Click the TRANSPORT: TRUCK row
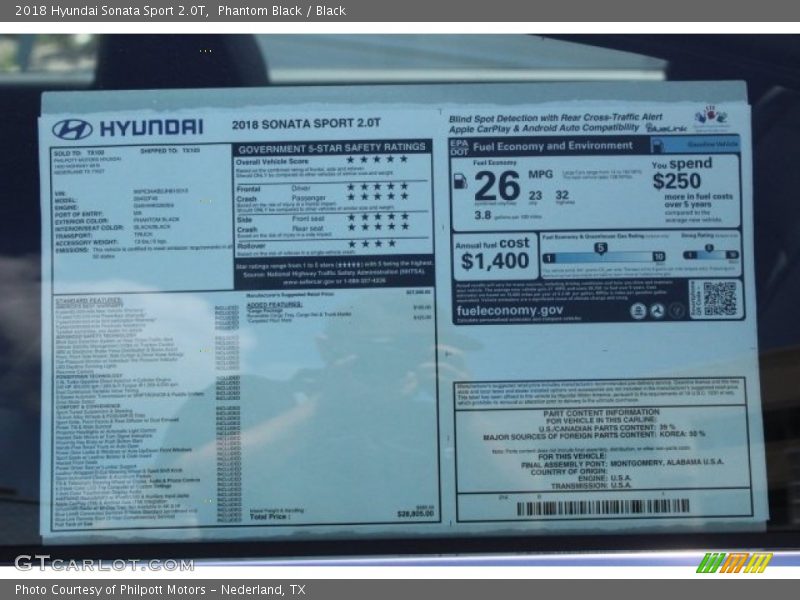 click(104, 235)
